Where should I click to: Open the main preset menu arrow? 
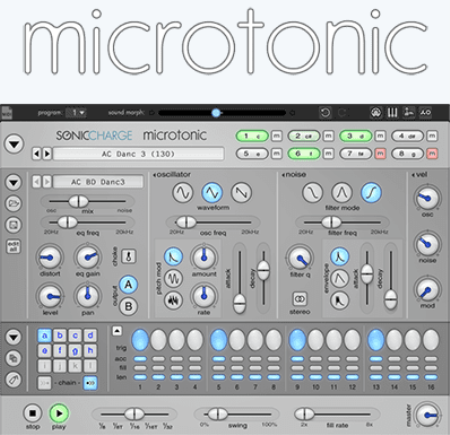click(x=14, y=144)
